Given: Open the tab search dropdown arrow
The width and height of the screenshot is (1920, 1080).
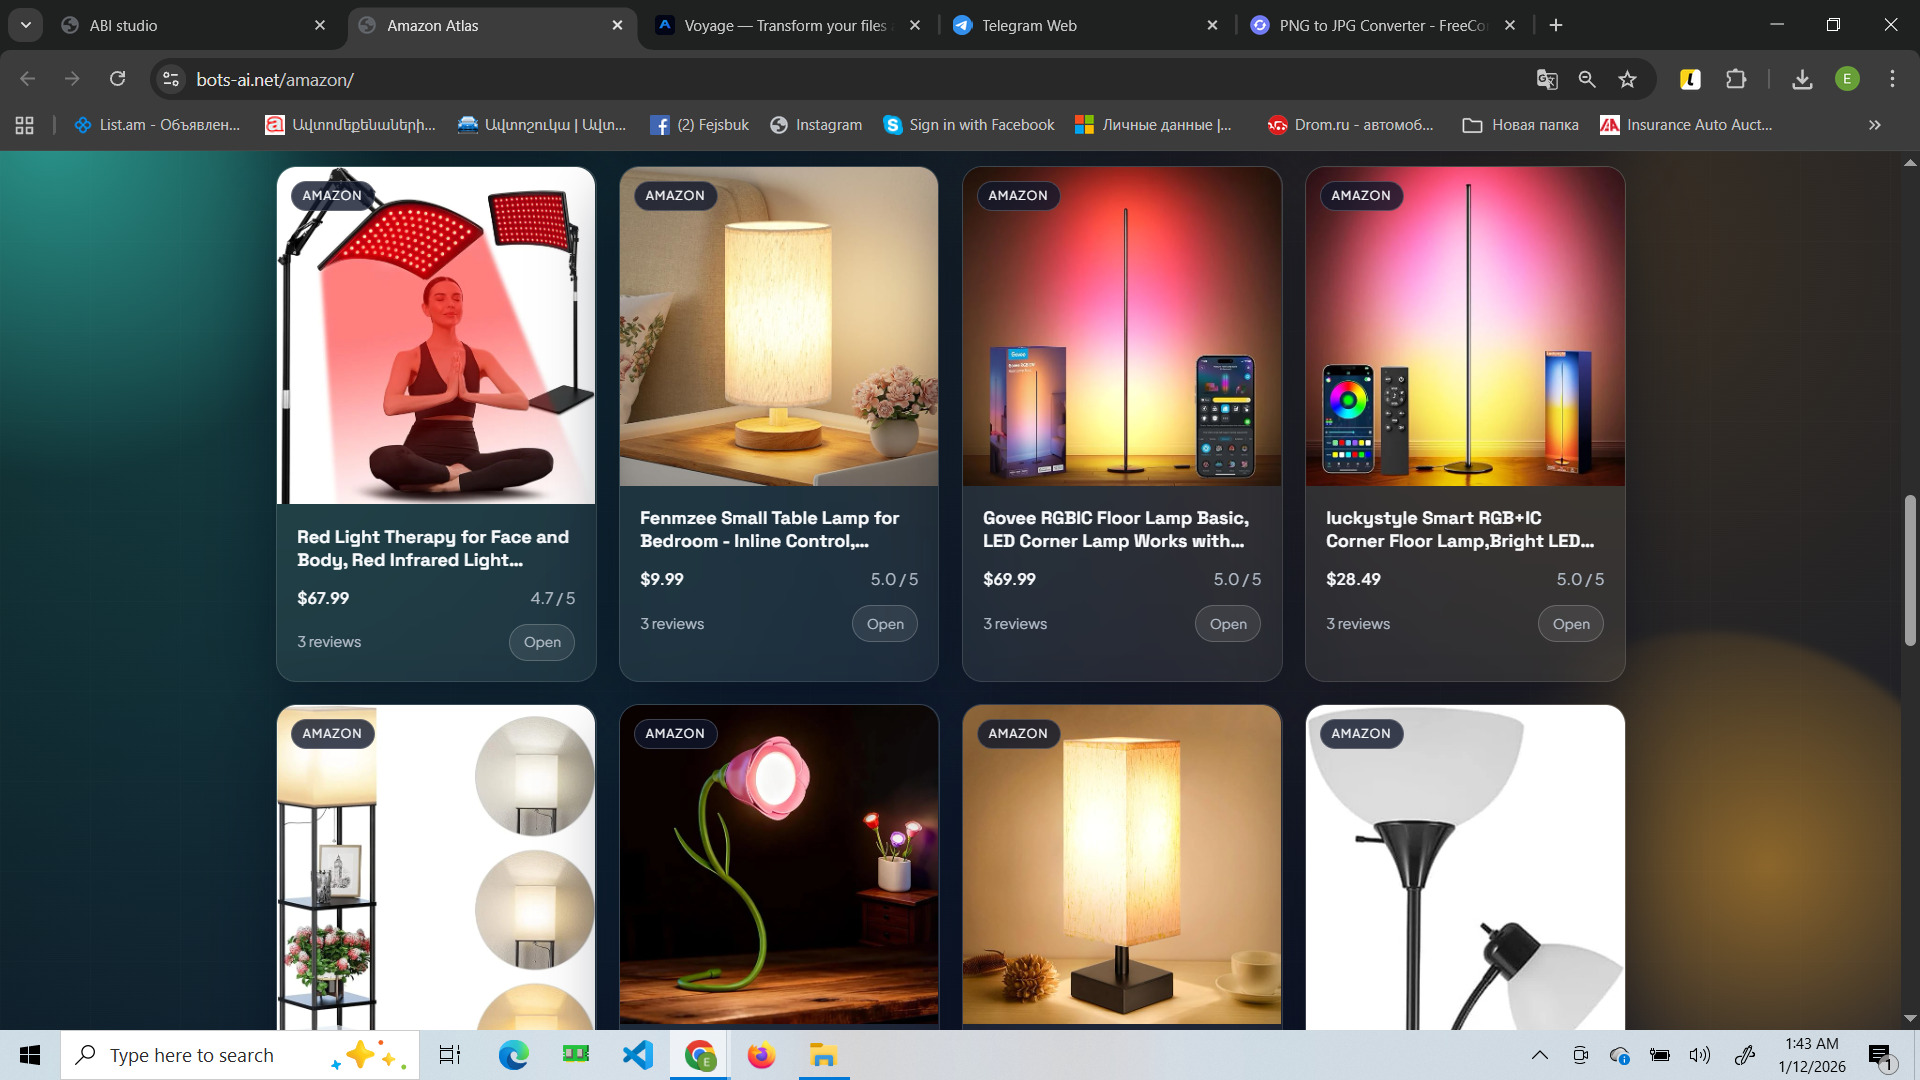Looking at the screenshot, I should click(26, 25).
